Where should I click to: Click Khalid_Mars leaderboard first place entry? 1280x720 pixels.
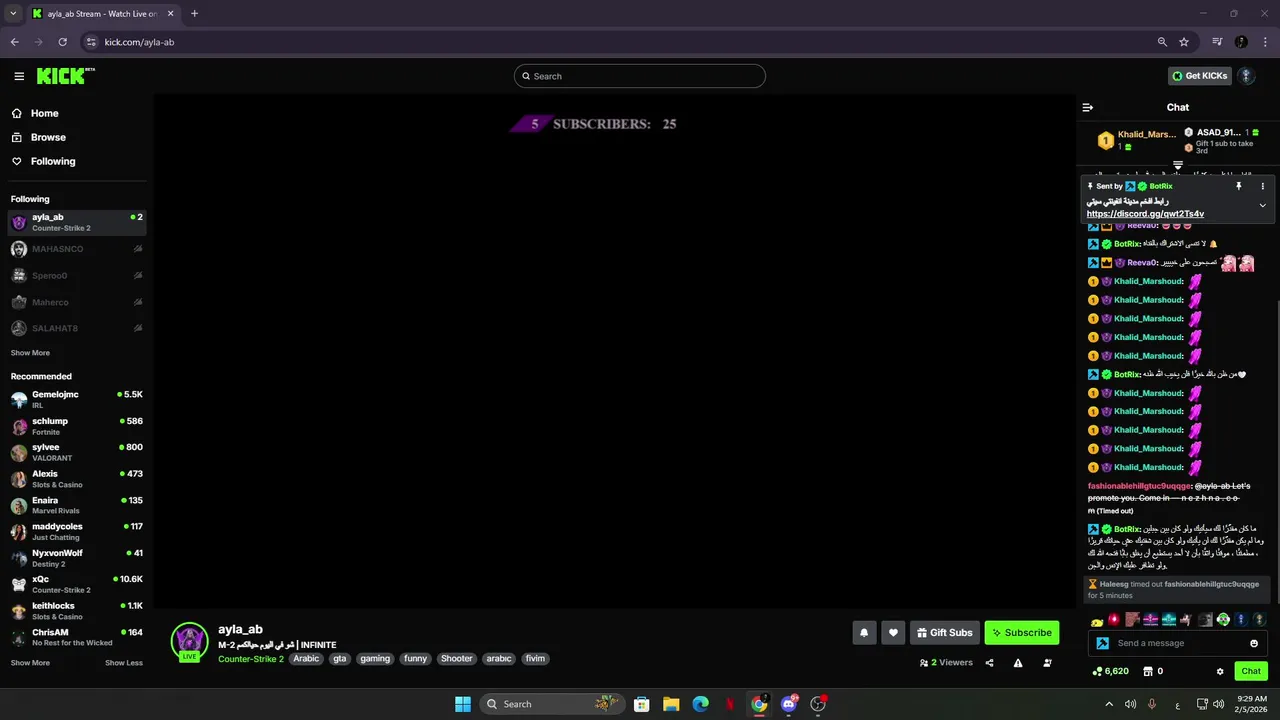point(1137,140)
